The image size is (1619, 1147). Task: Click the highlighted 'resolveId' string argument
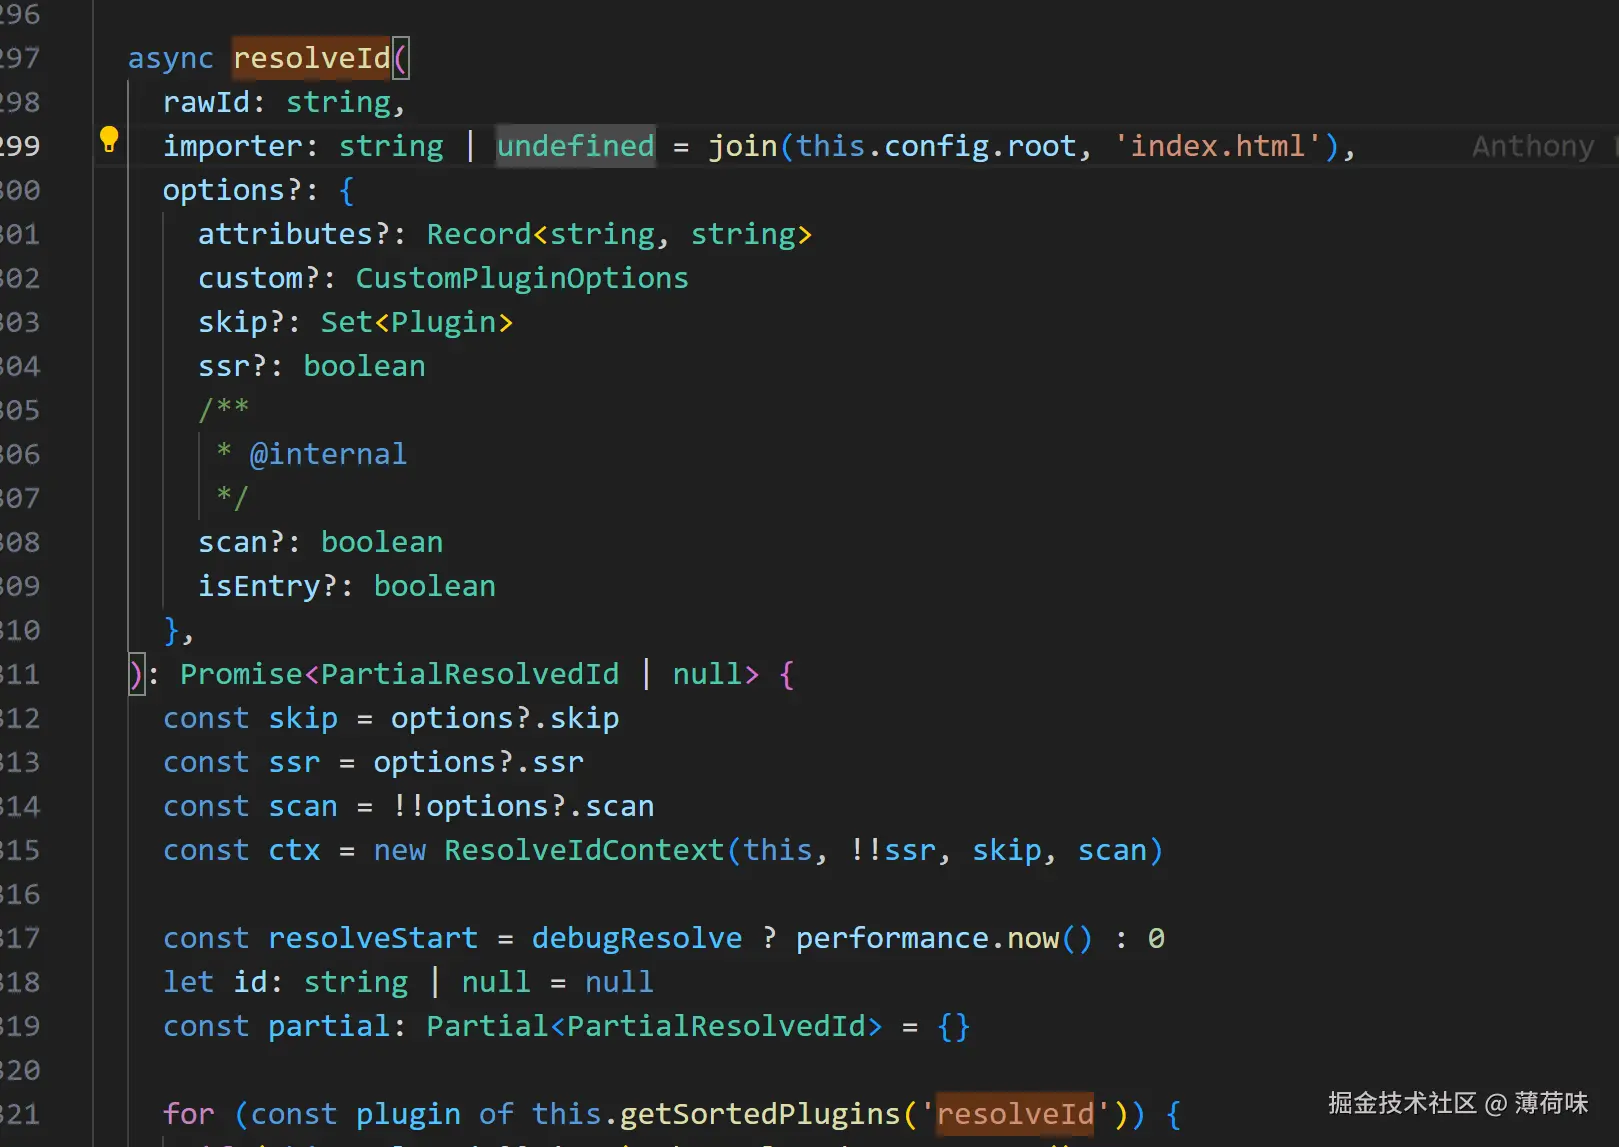pos(1015,1114)
